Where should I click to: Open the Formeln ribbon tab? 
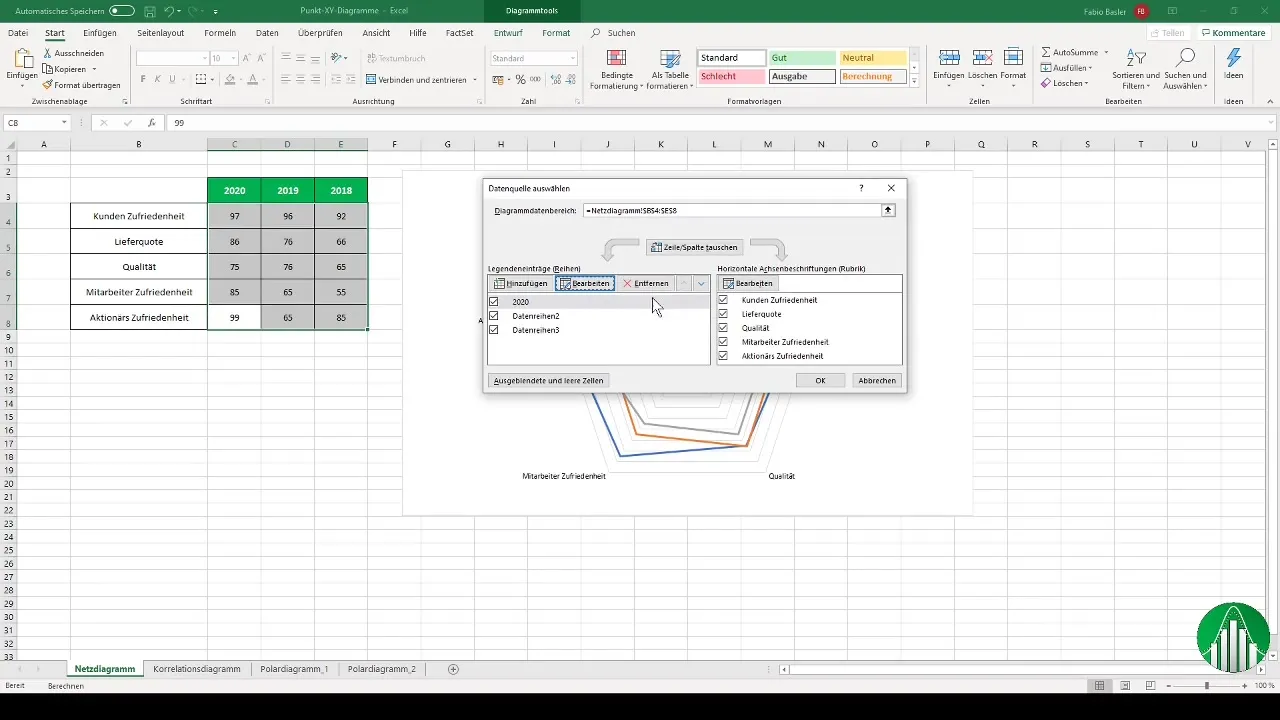pos(220,33)
